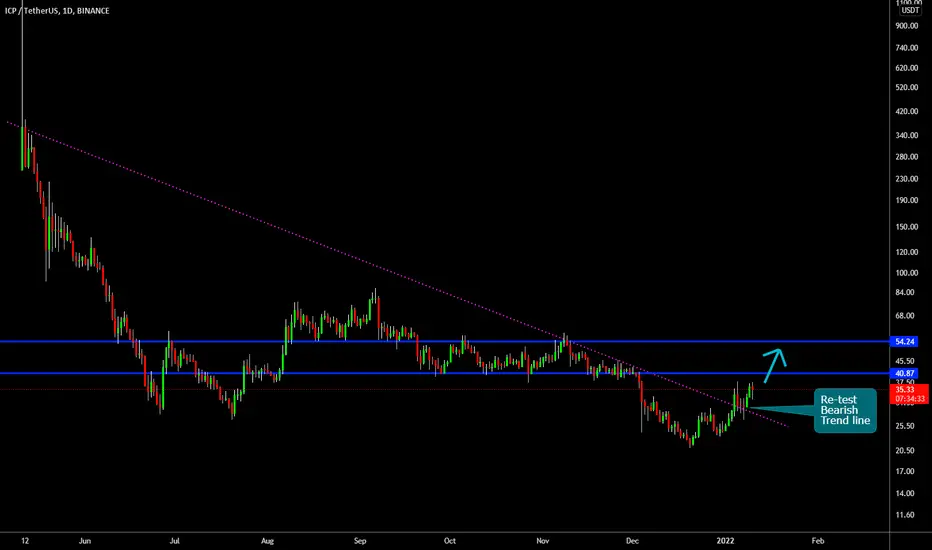Click the 150.00 price axis label
This screenshot has height=550, width=932.
point(907,227)
